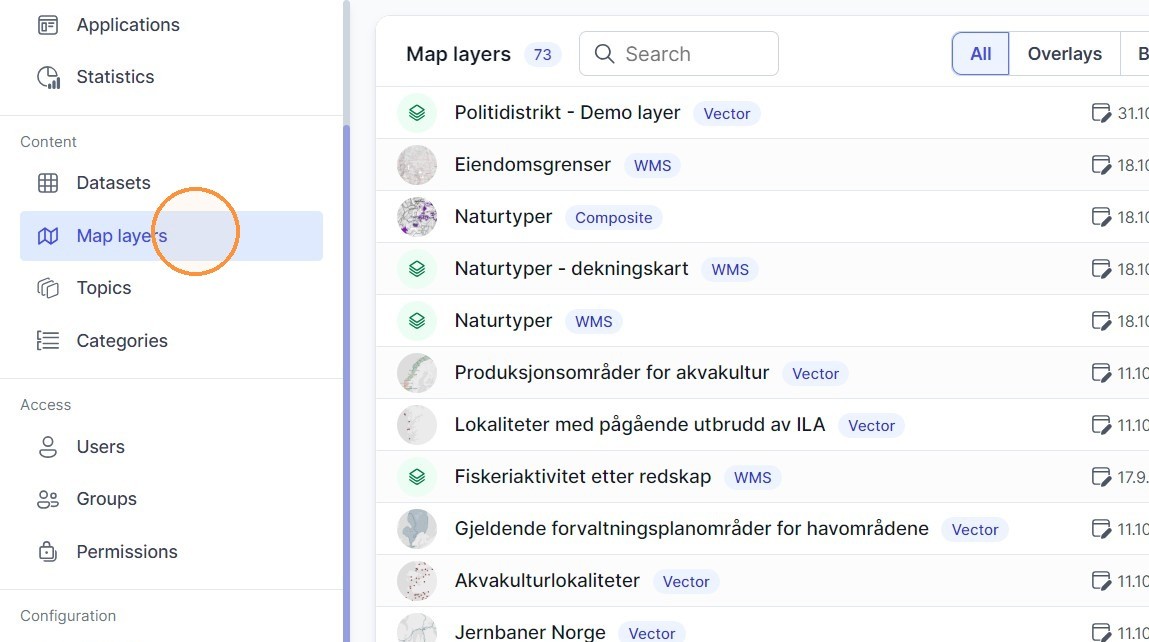
Task: Click the edited-date icon on Naturtyper - dekningskart row
Action: (x=1101, y=269)
